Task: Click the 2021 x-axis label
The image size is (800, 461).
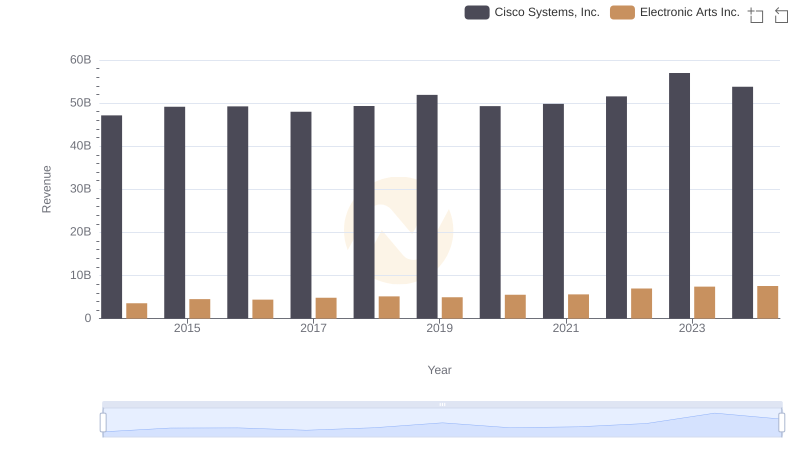Action: tap(566, 328)
